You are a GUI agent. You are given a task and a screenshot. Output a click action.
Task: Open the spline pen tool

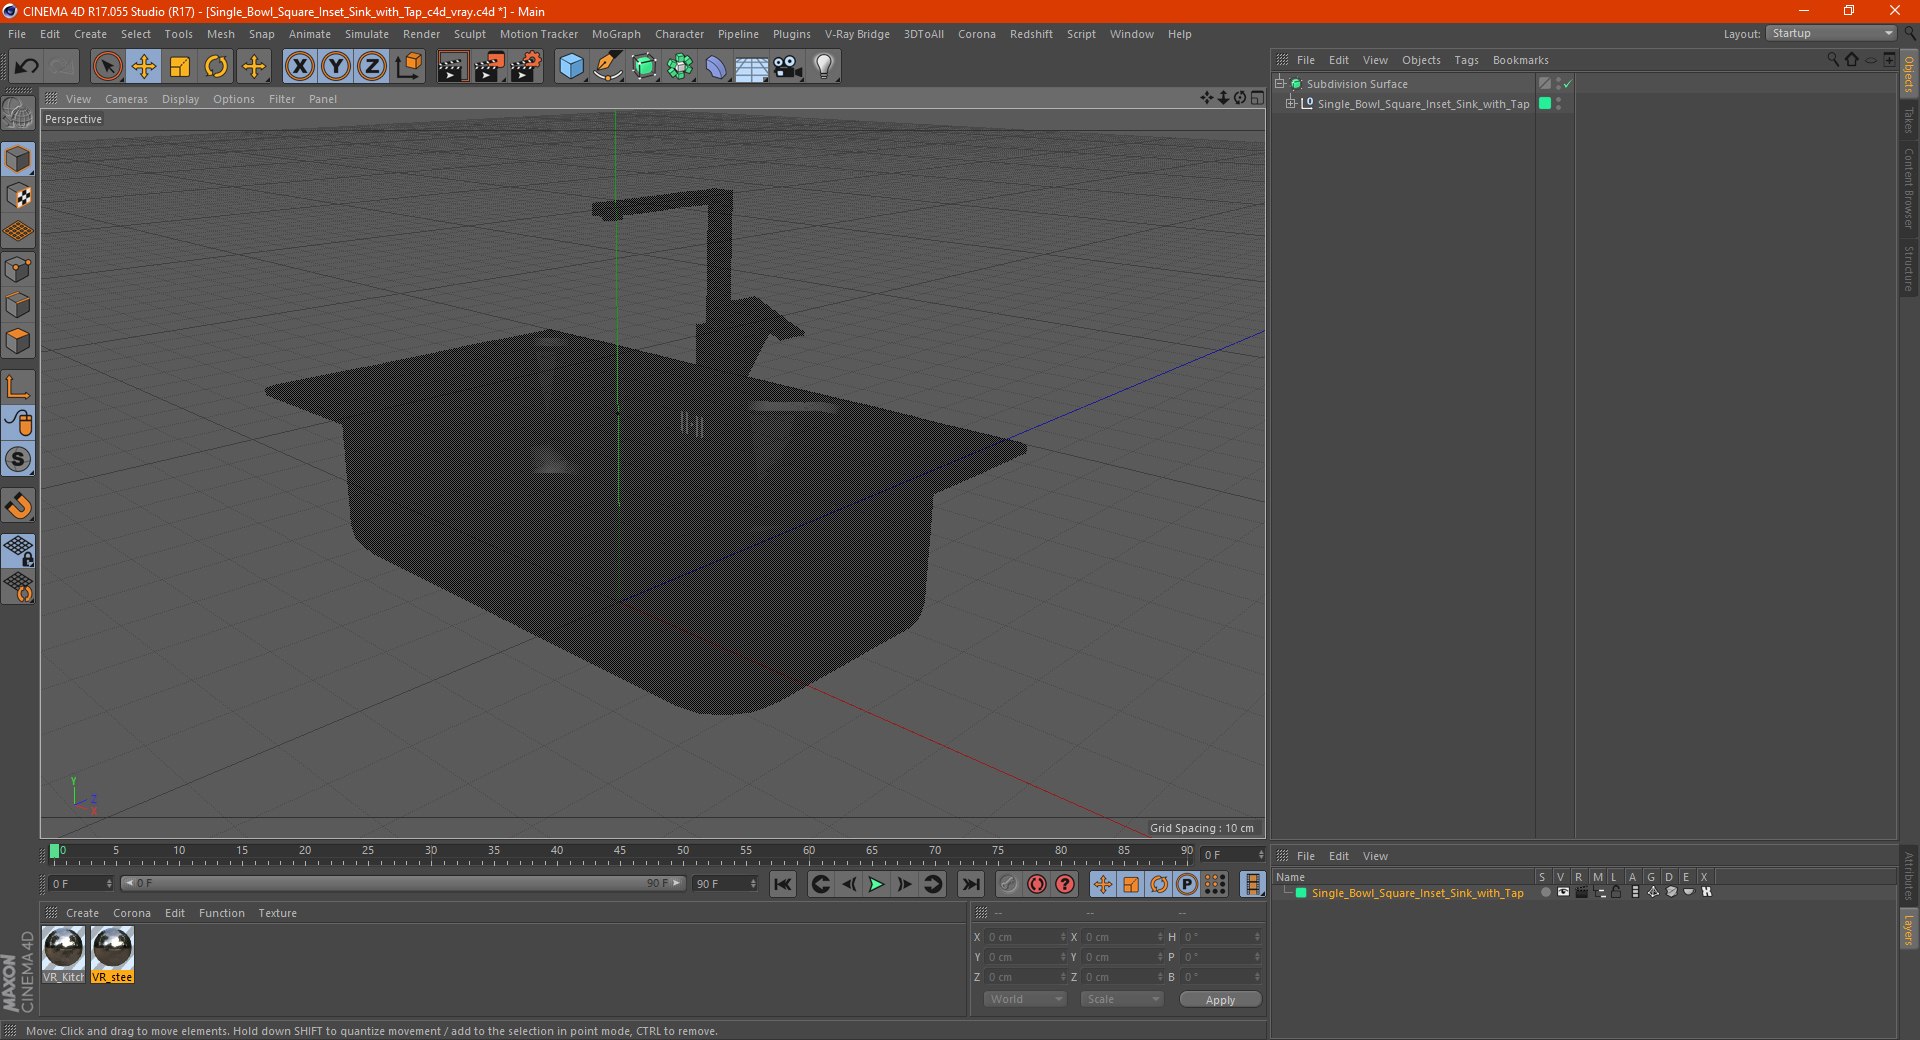pos(607,67)
